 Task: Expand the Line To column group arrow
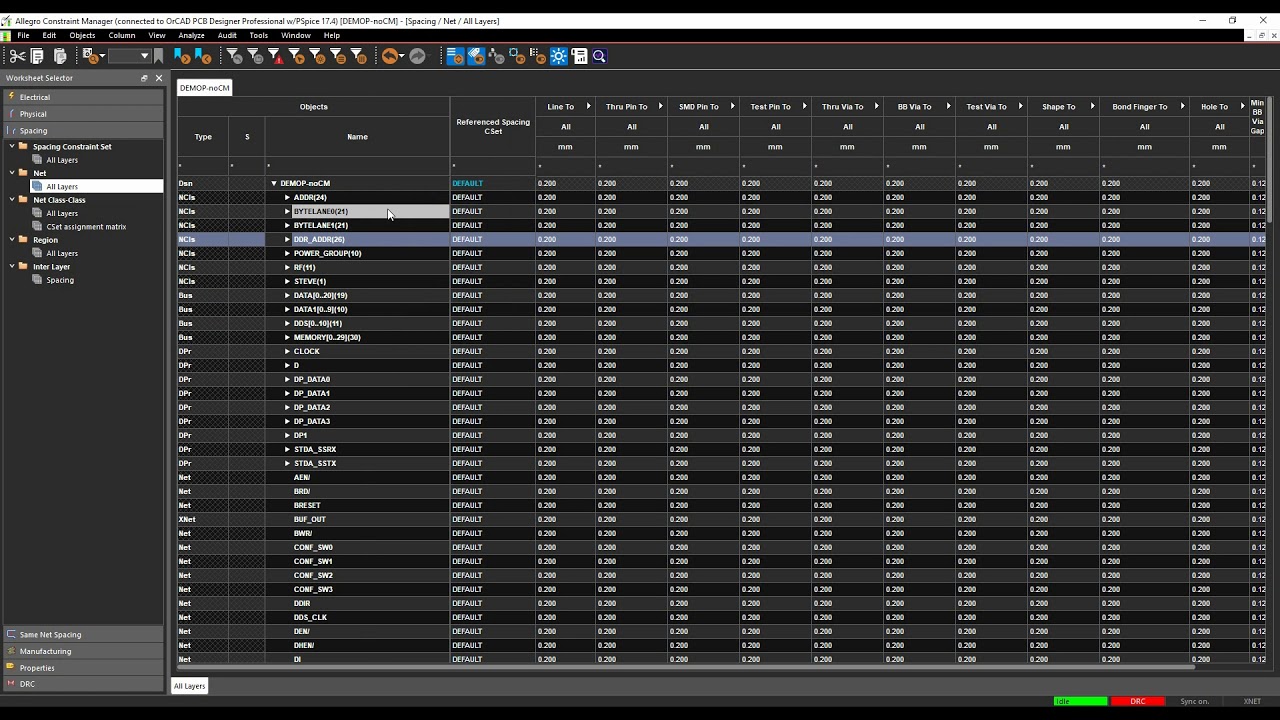pos(588,106)
